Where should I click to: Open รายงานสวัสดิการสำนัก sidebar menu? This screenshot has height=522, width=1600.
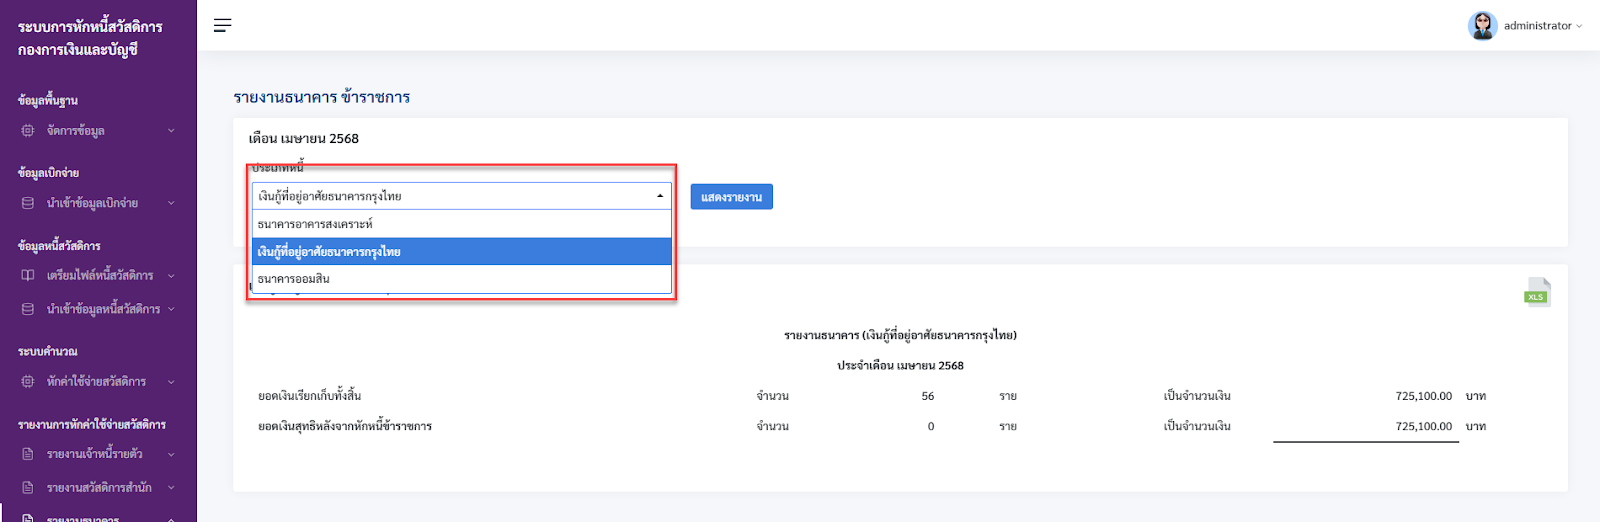click(x=98, y=488)
